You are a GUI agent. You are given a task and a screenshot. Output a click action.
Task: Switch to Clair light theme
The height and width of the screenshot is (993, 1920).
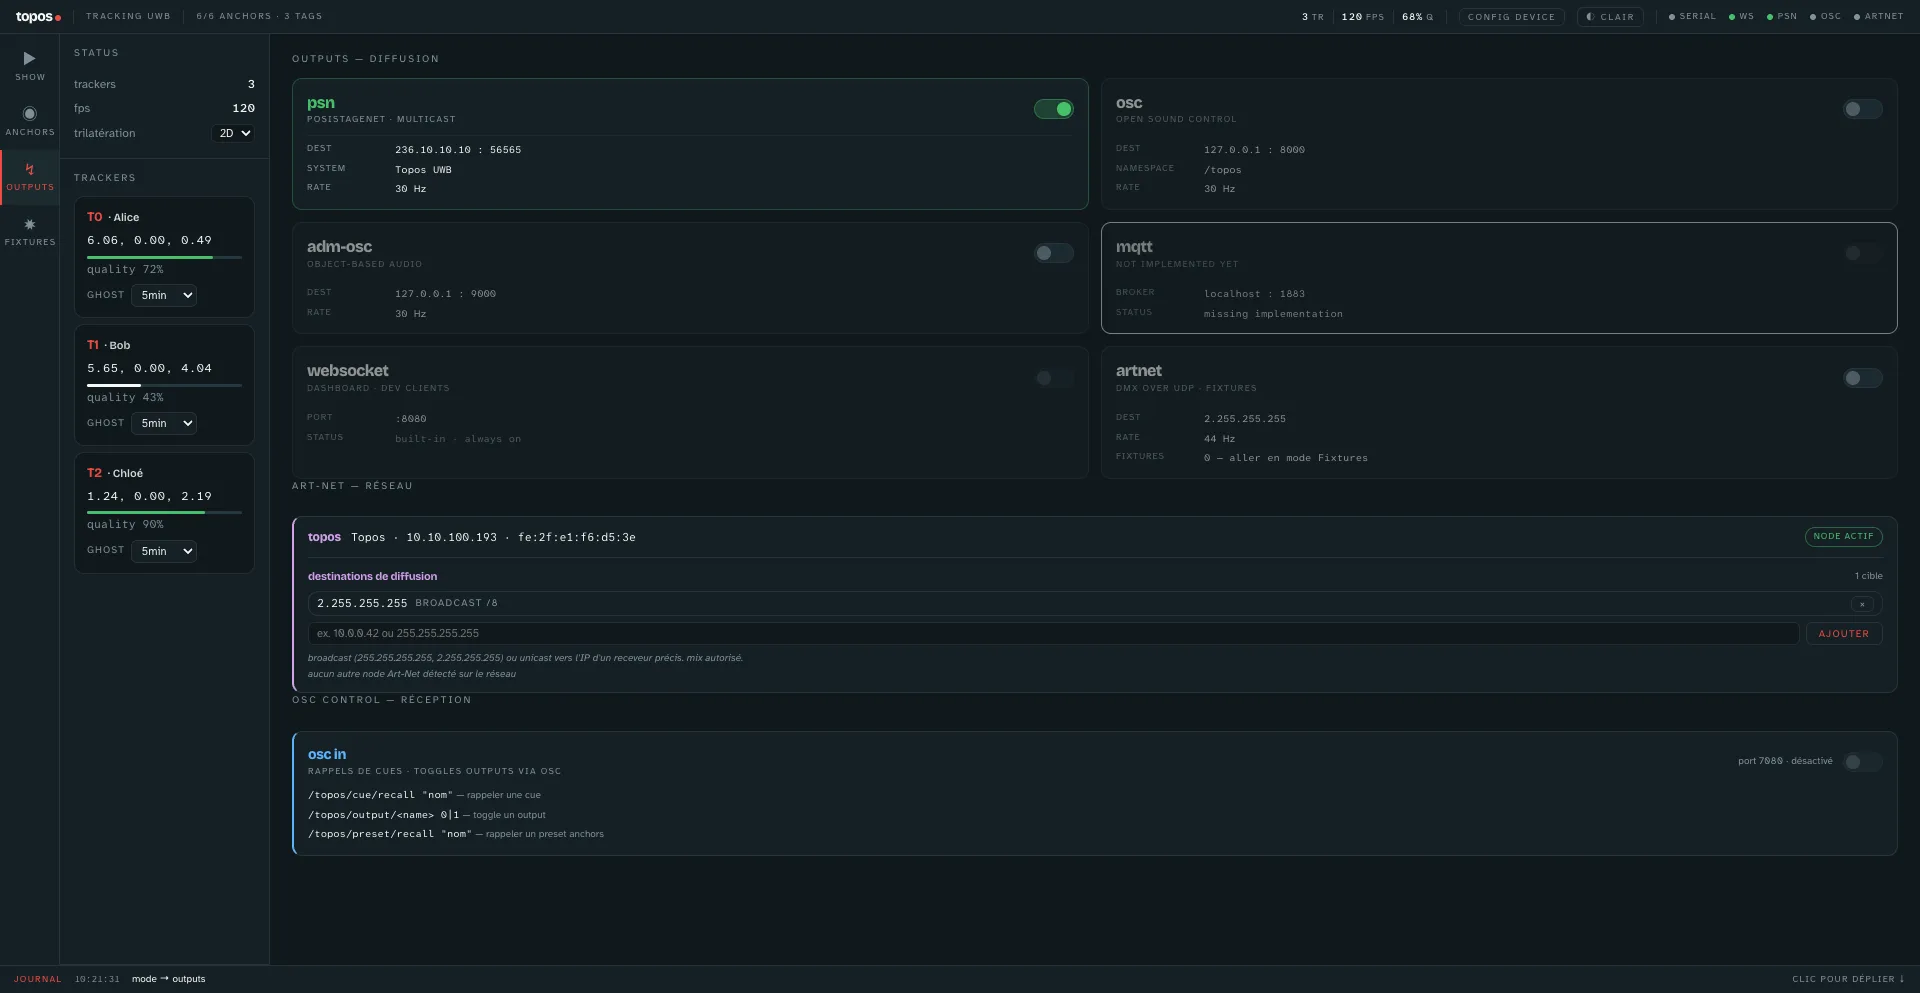pyautogui.click(x=1610, y=17)
